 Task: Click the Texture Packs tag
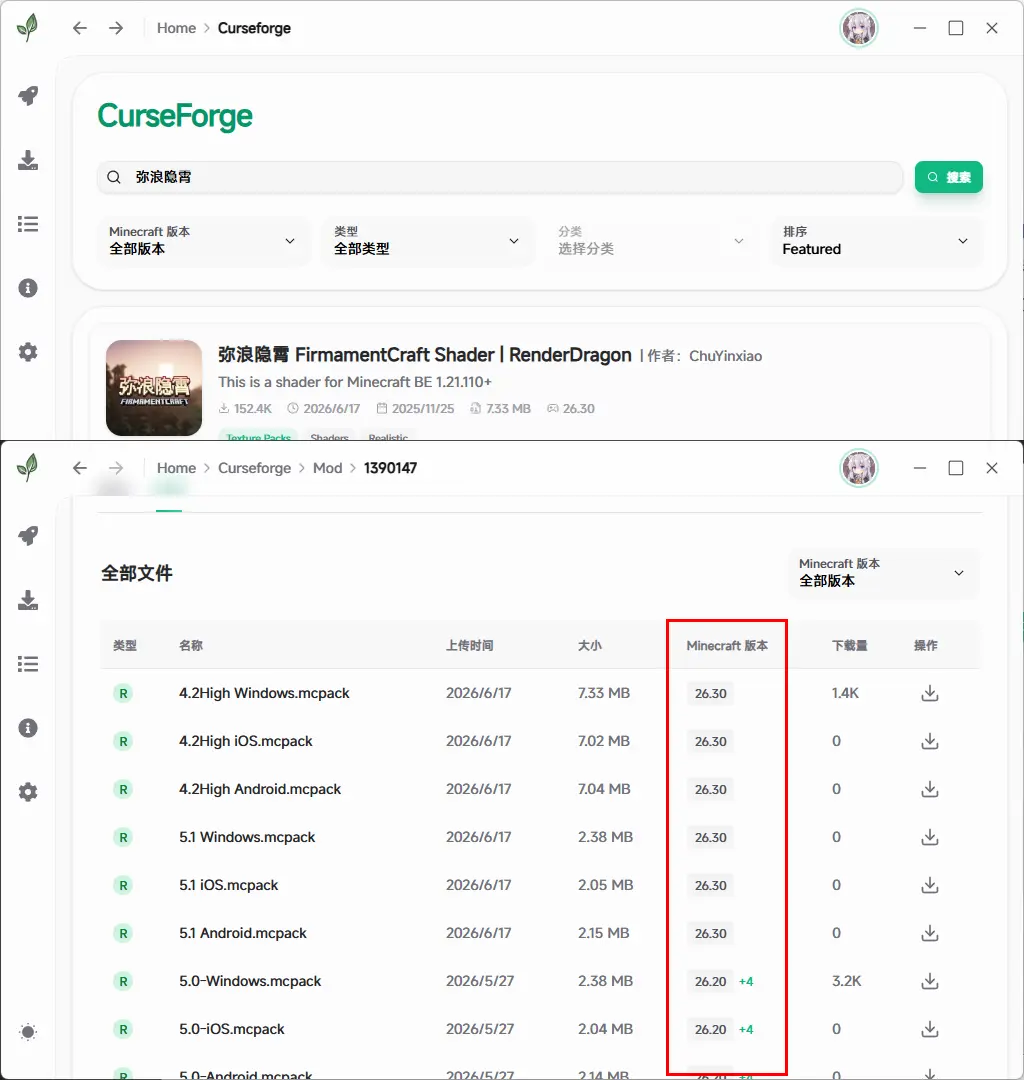coord(258,437)
